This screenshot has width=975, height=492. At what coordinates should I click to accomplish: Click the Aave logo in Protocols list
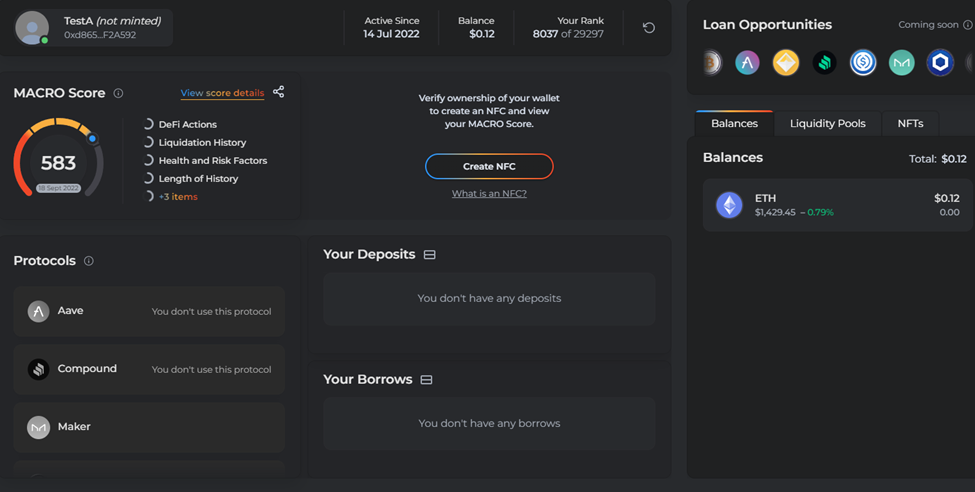(x=39, y=311)
